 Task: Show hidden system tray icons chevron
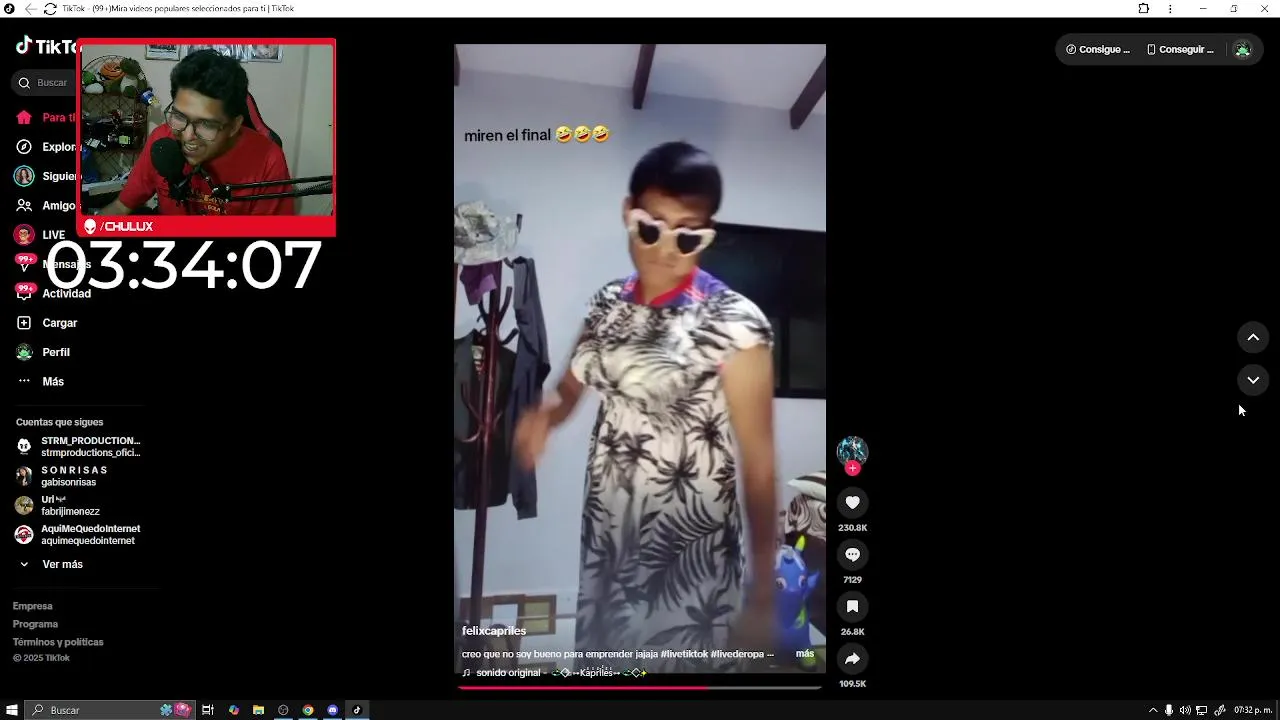[1153, 711]
